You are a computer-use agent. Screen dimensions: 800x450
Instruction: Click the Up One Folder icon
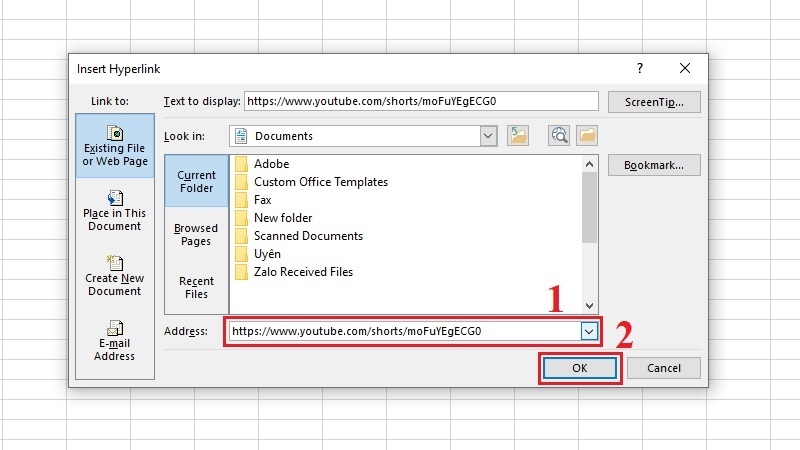tap(518, 136)
